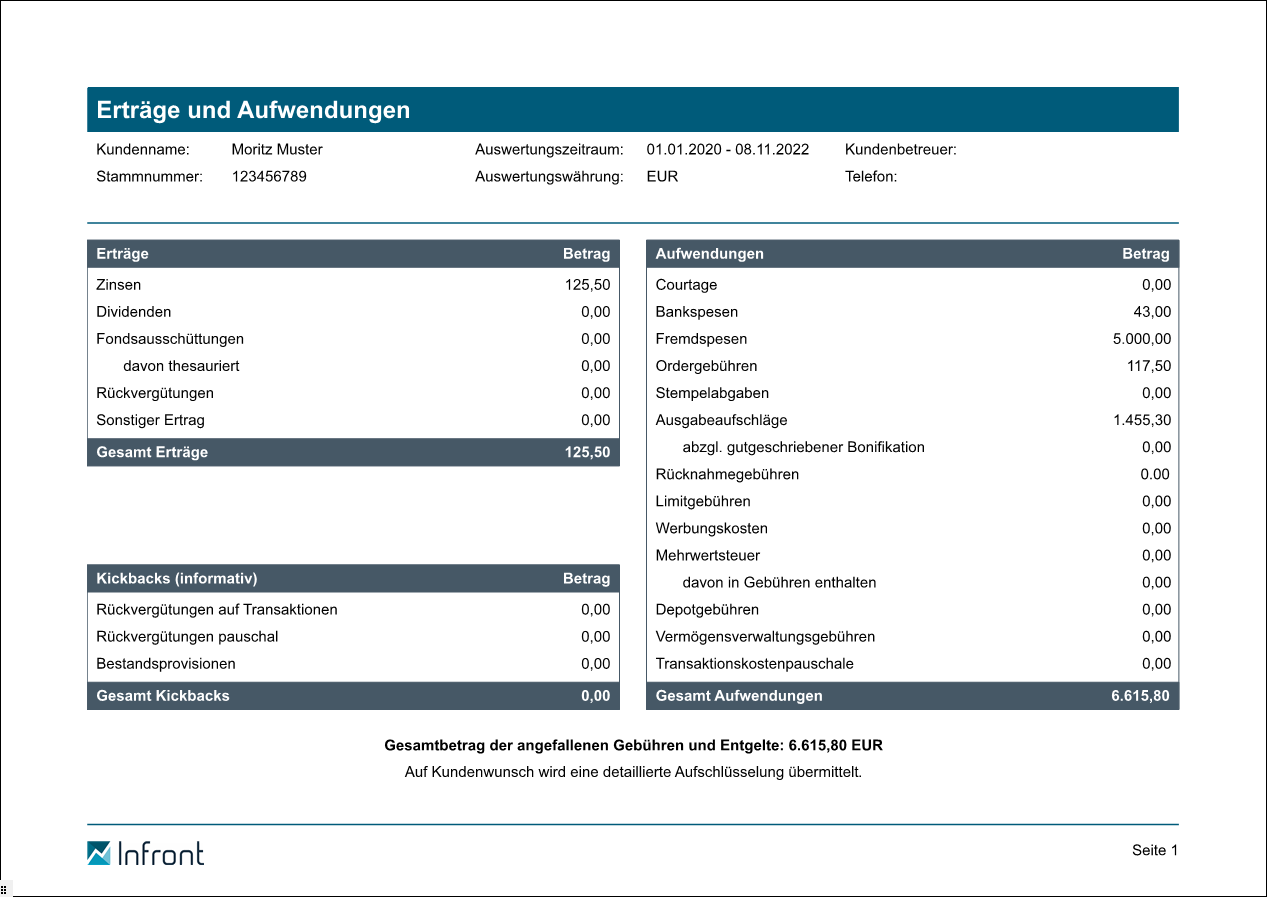Select the Ausgabeaufschläge row label
Viewport: 1267px width, 897px height.
[721, 420]
